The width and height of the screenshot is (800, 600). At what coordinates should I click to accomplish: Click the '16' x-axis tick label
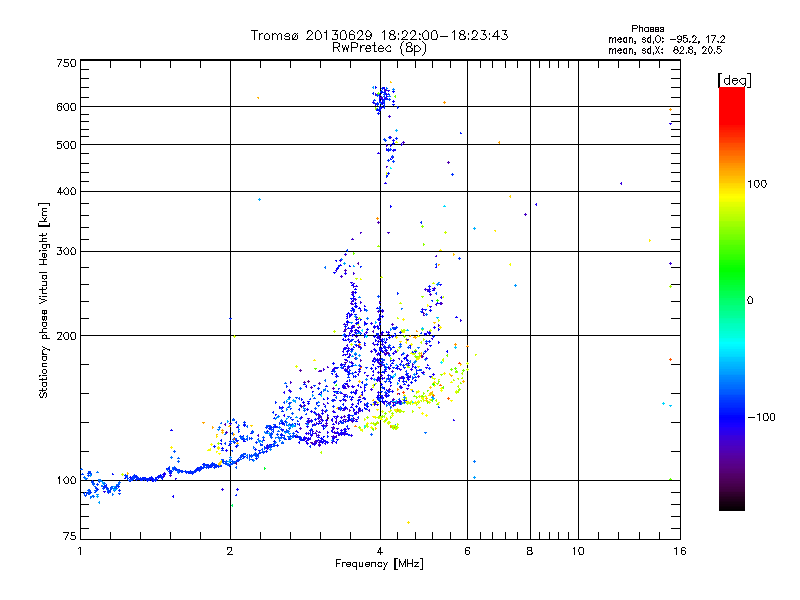680,551
